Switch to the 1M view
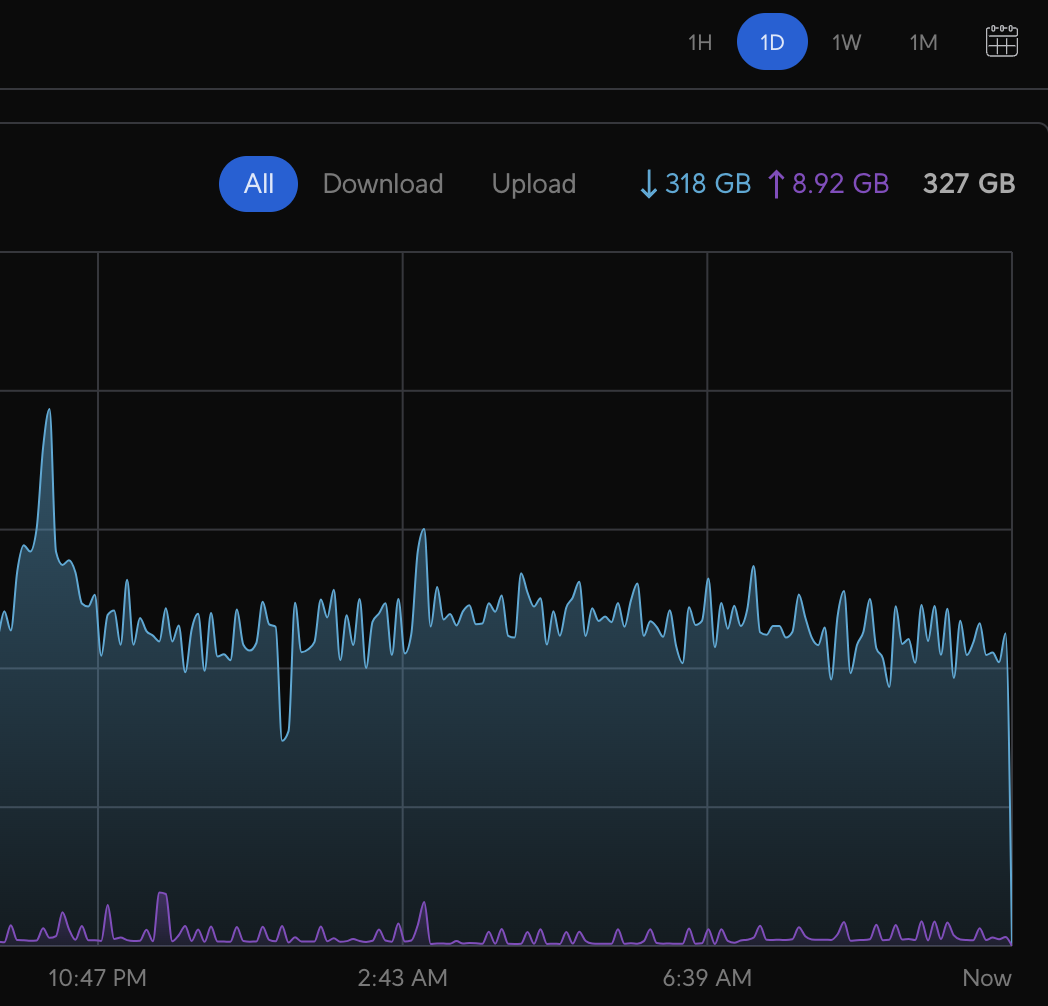Viewport: 1048px width, 1006px height. pos(923,42)
